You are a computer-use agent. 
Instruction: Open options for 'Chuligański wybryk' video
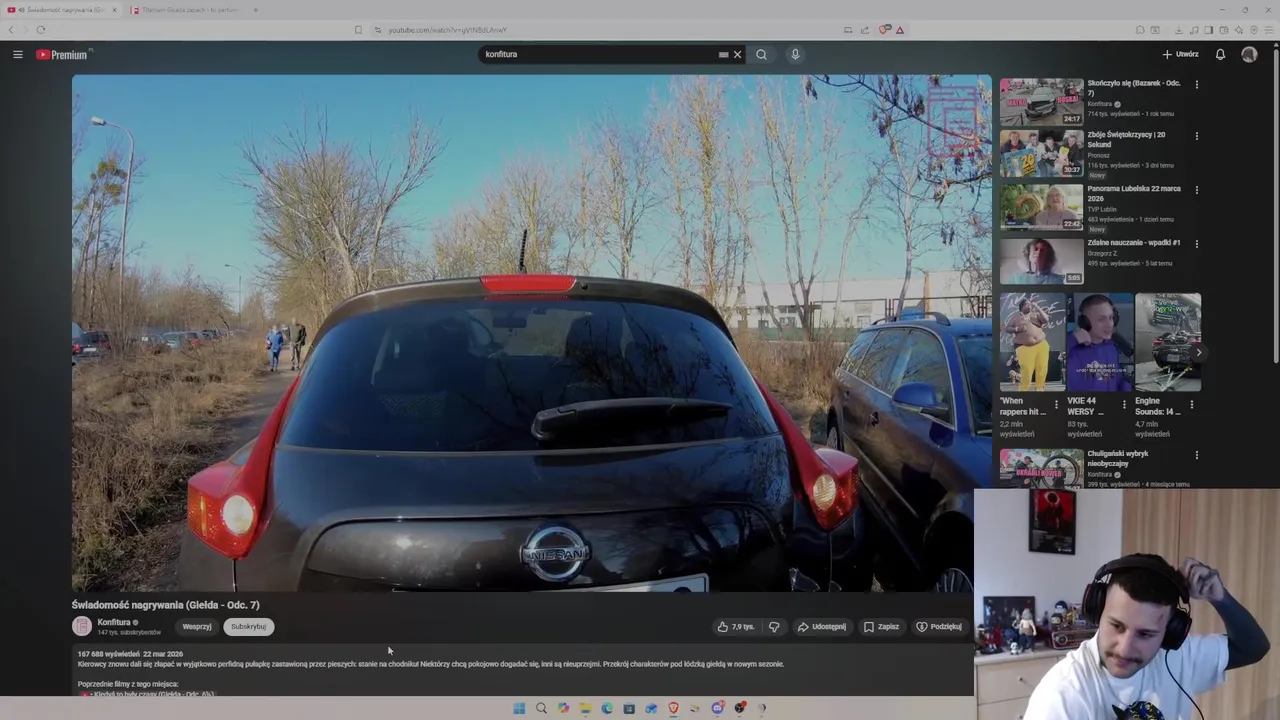[x=1197, y=455]
